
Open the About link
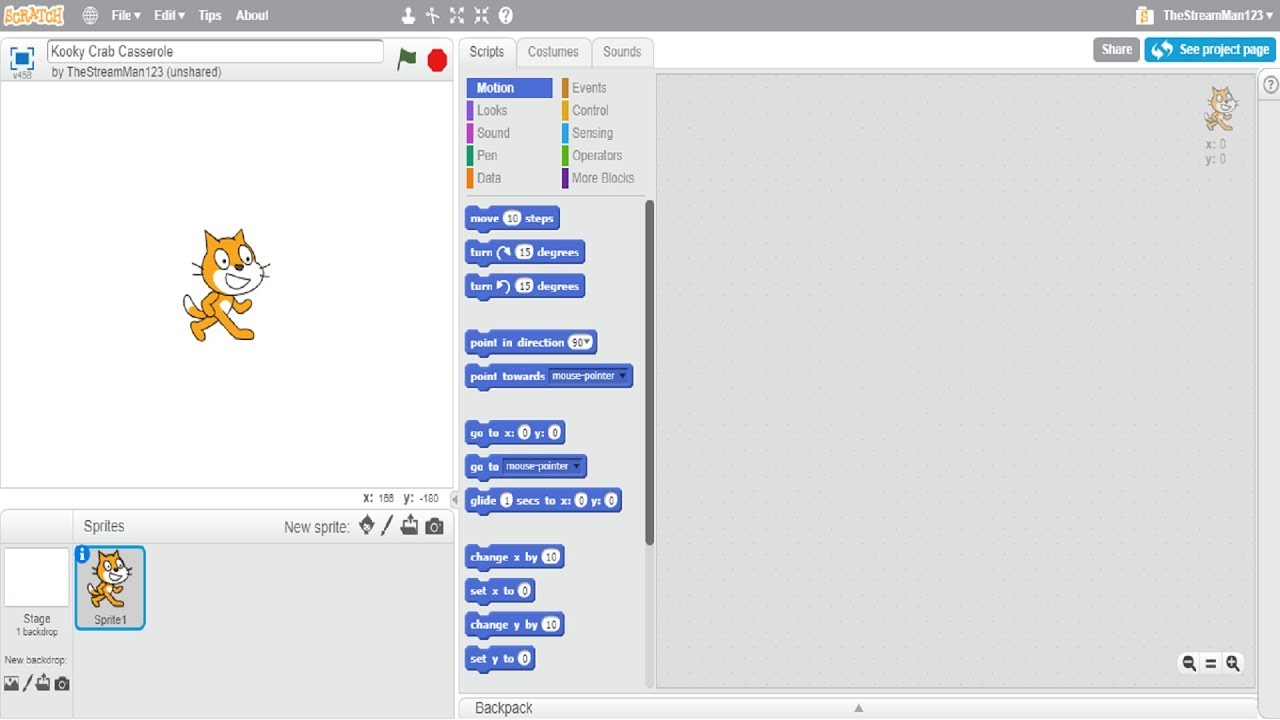(x=252, y=15)
